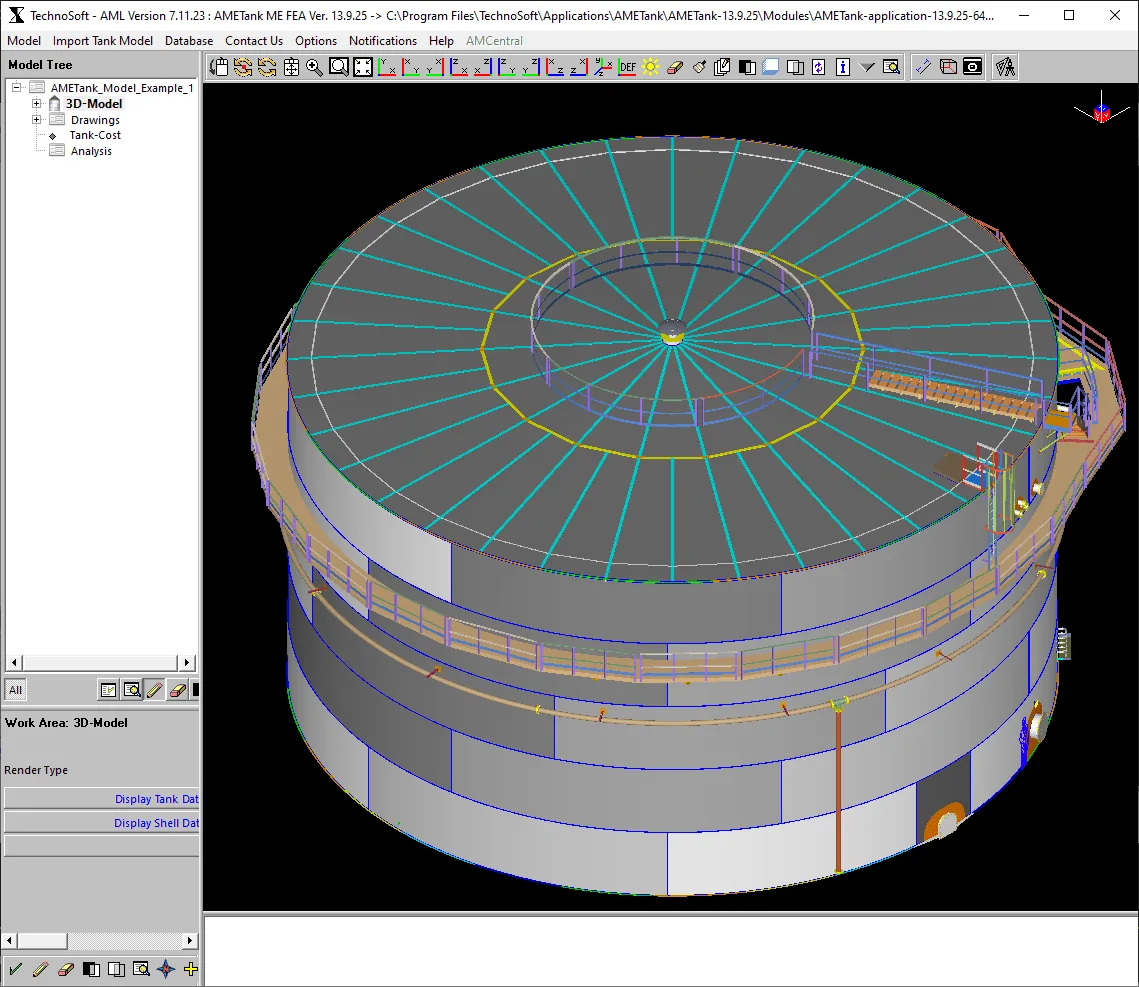Open the Database menu
The width and height of the screenshot is (1139, 987).
pyautogui.click(x=189, y=41)
